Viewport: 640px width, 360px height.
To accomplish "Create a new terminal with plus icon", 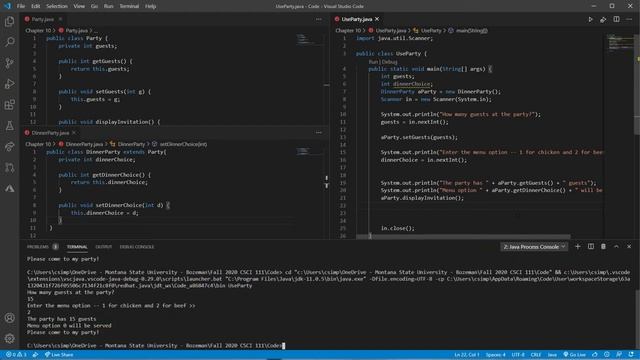I will click(x=578, y=247).
